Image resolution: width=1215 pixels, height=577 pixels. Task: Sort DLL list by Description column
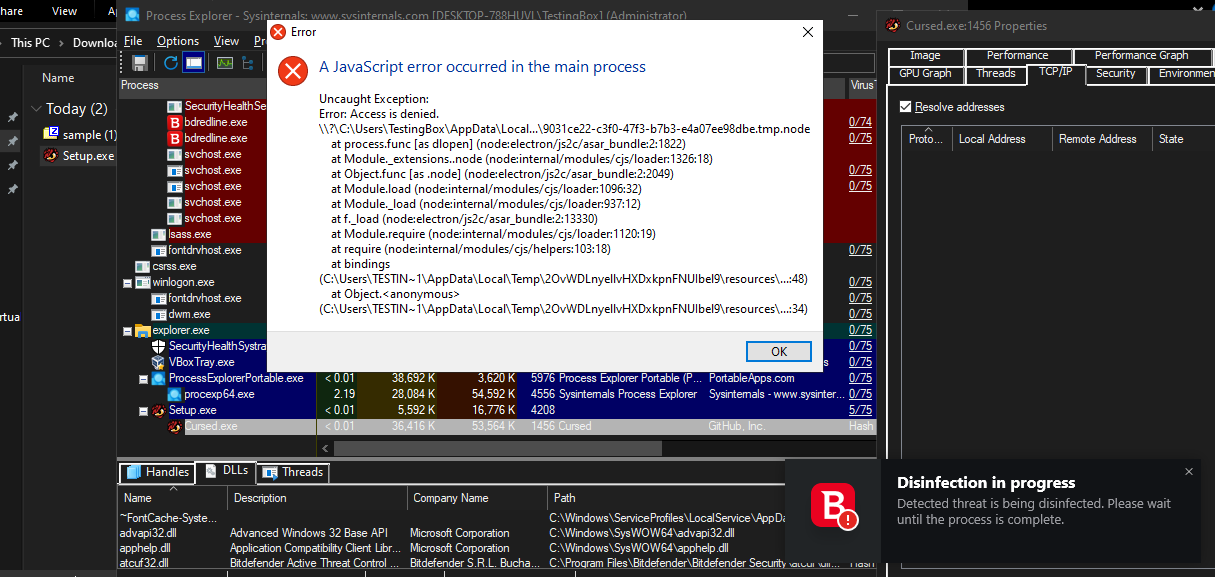click(x=317, y=498)
